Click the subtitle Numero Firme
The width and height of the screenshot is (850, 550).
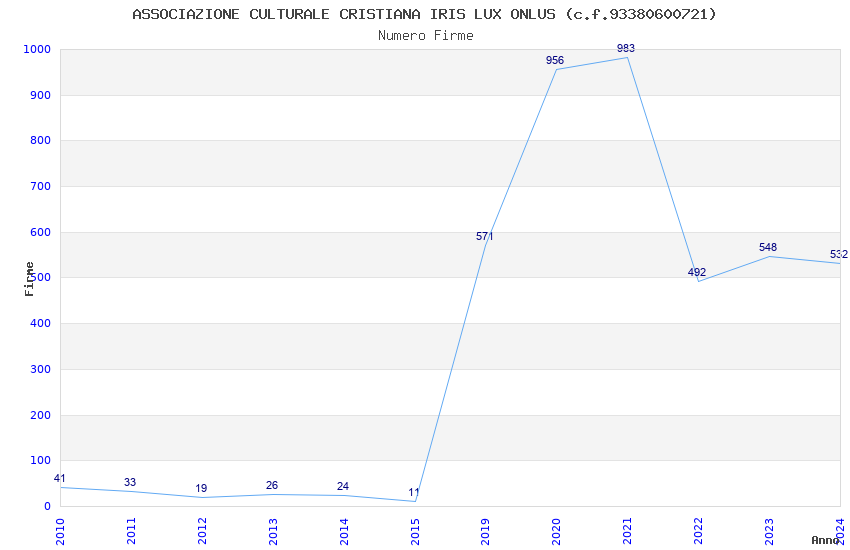tap(426, 36)
